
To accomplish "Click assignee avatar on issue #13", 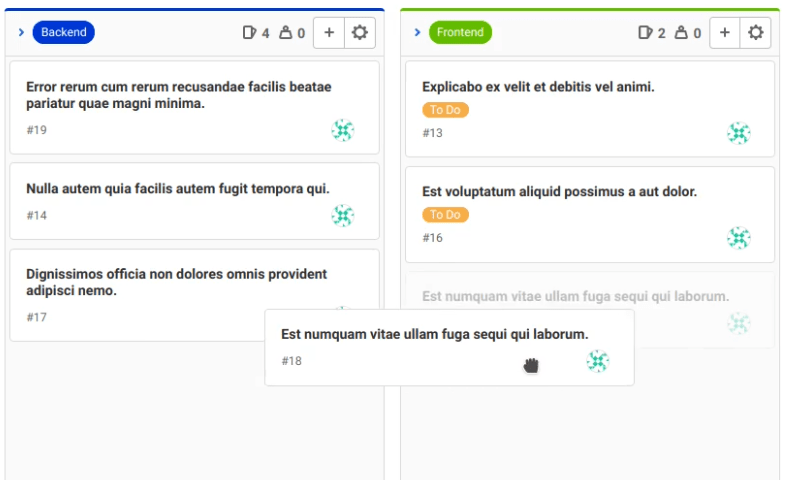I will click(x=739, y=133).
